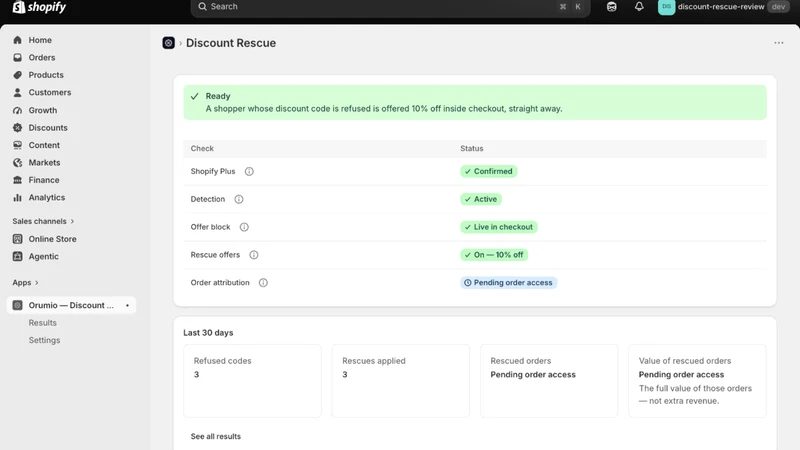The width and height of the screenshot is (800, 450).
Task: Click the Rescues applied card
Action: click(x=401, y=381)
